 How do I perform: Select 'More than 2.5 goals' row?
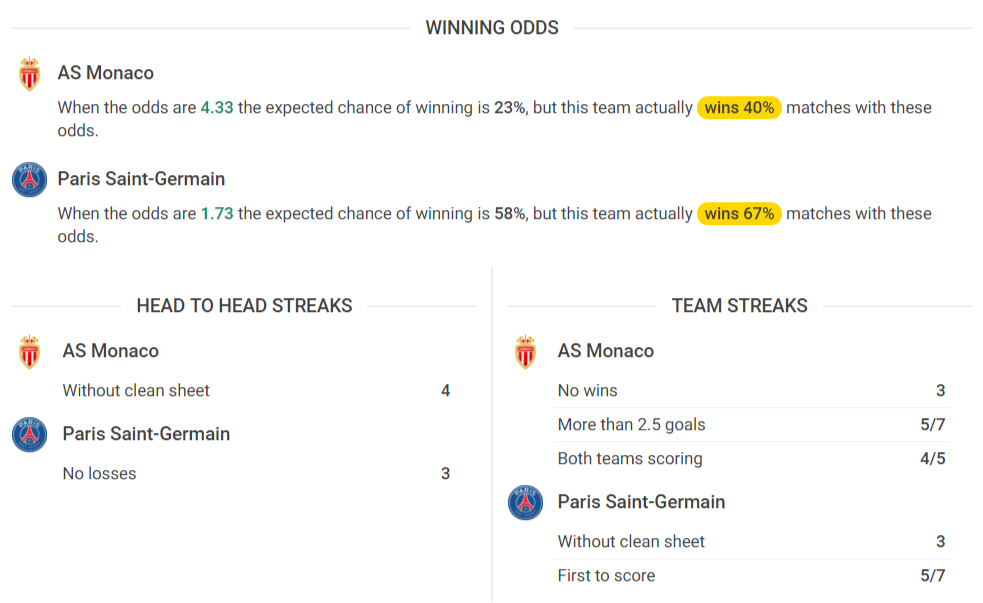[x=752, y=424]
